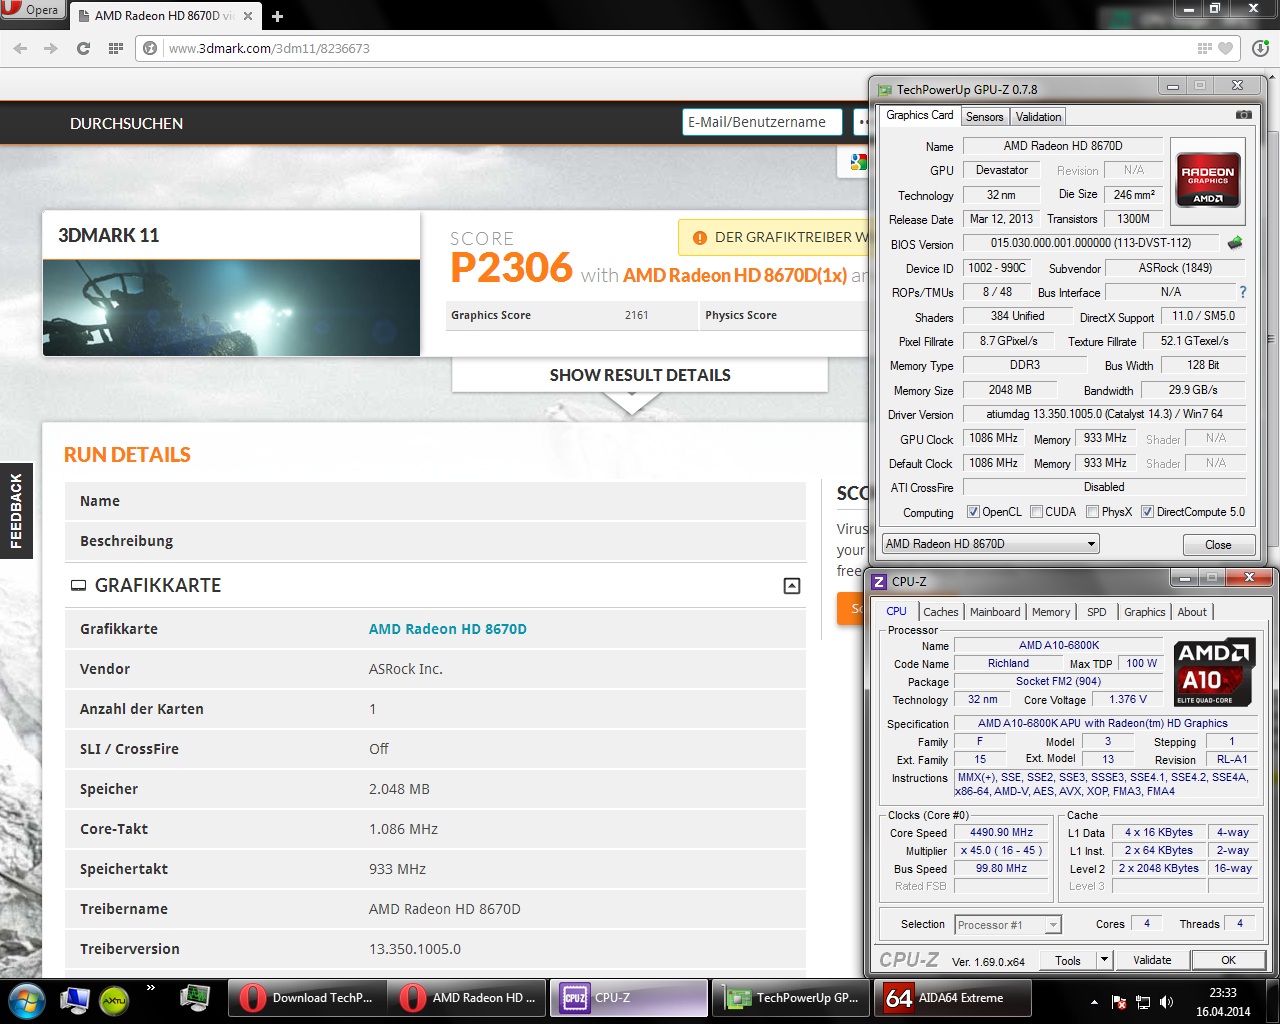The width and height of the screenshot is (1280, 1024).
Task: Click the E-Mail/Benutzername input field
Action: tap(763, 122)
